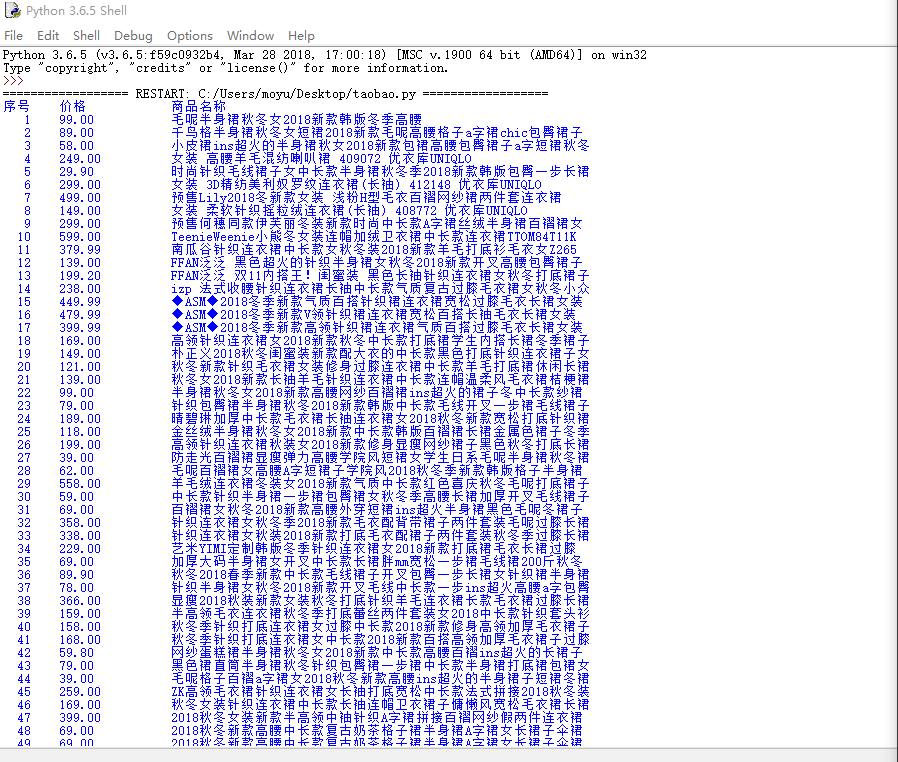Open the Edit menu
Viewport: 898px width, 762px height.
[x=48, y=35]
